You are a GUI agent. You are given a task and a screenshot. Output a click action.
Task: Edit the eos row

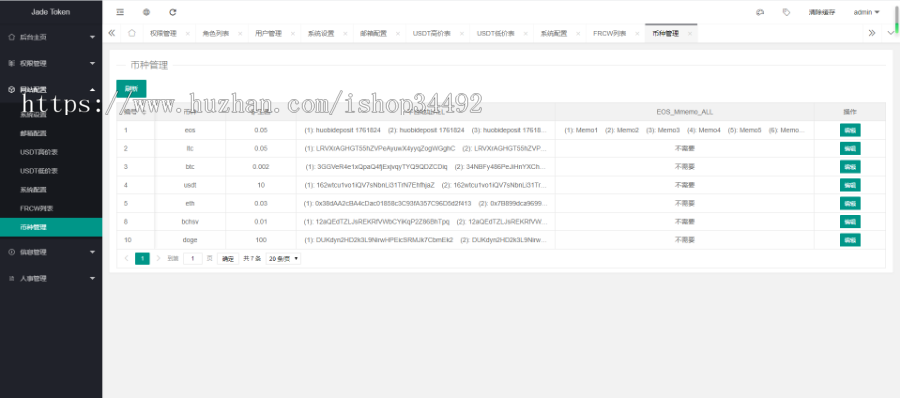[849, 130]
